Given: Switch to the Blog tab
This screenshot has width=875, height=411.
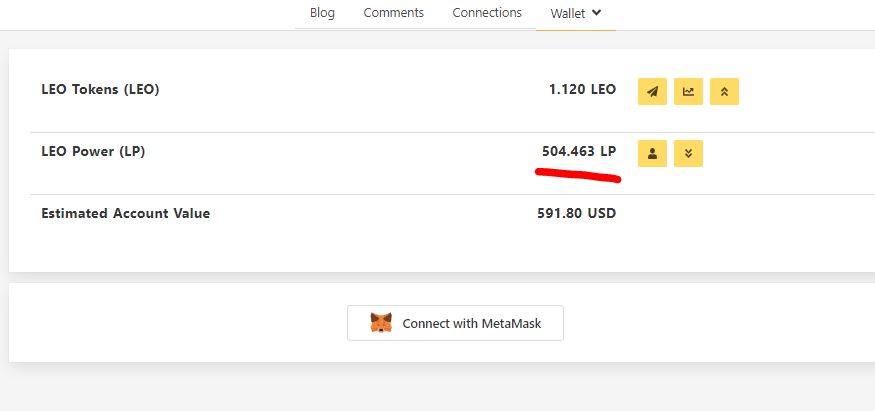Looking at the screenshot, I should tap(323, 12).
